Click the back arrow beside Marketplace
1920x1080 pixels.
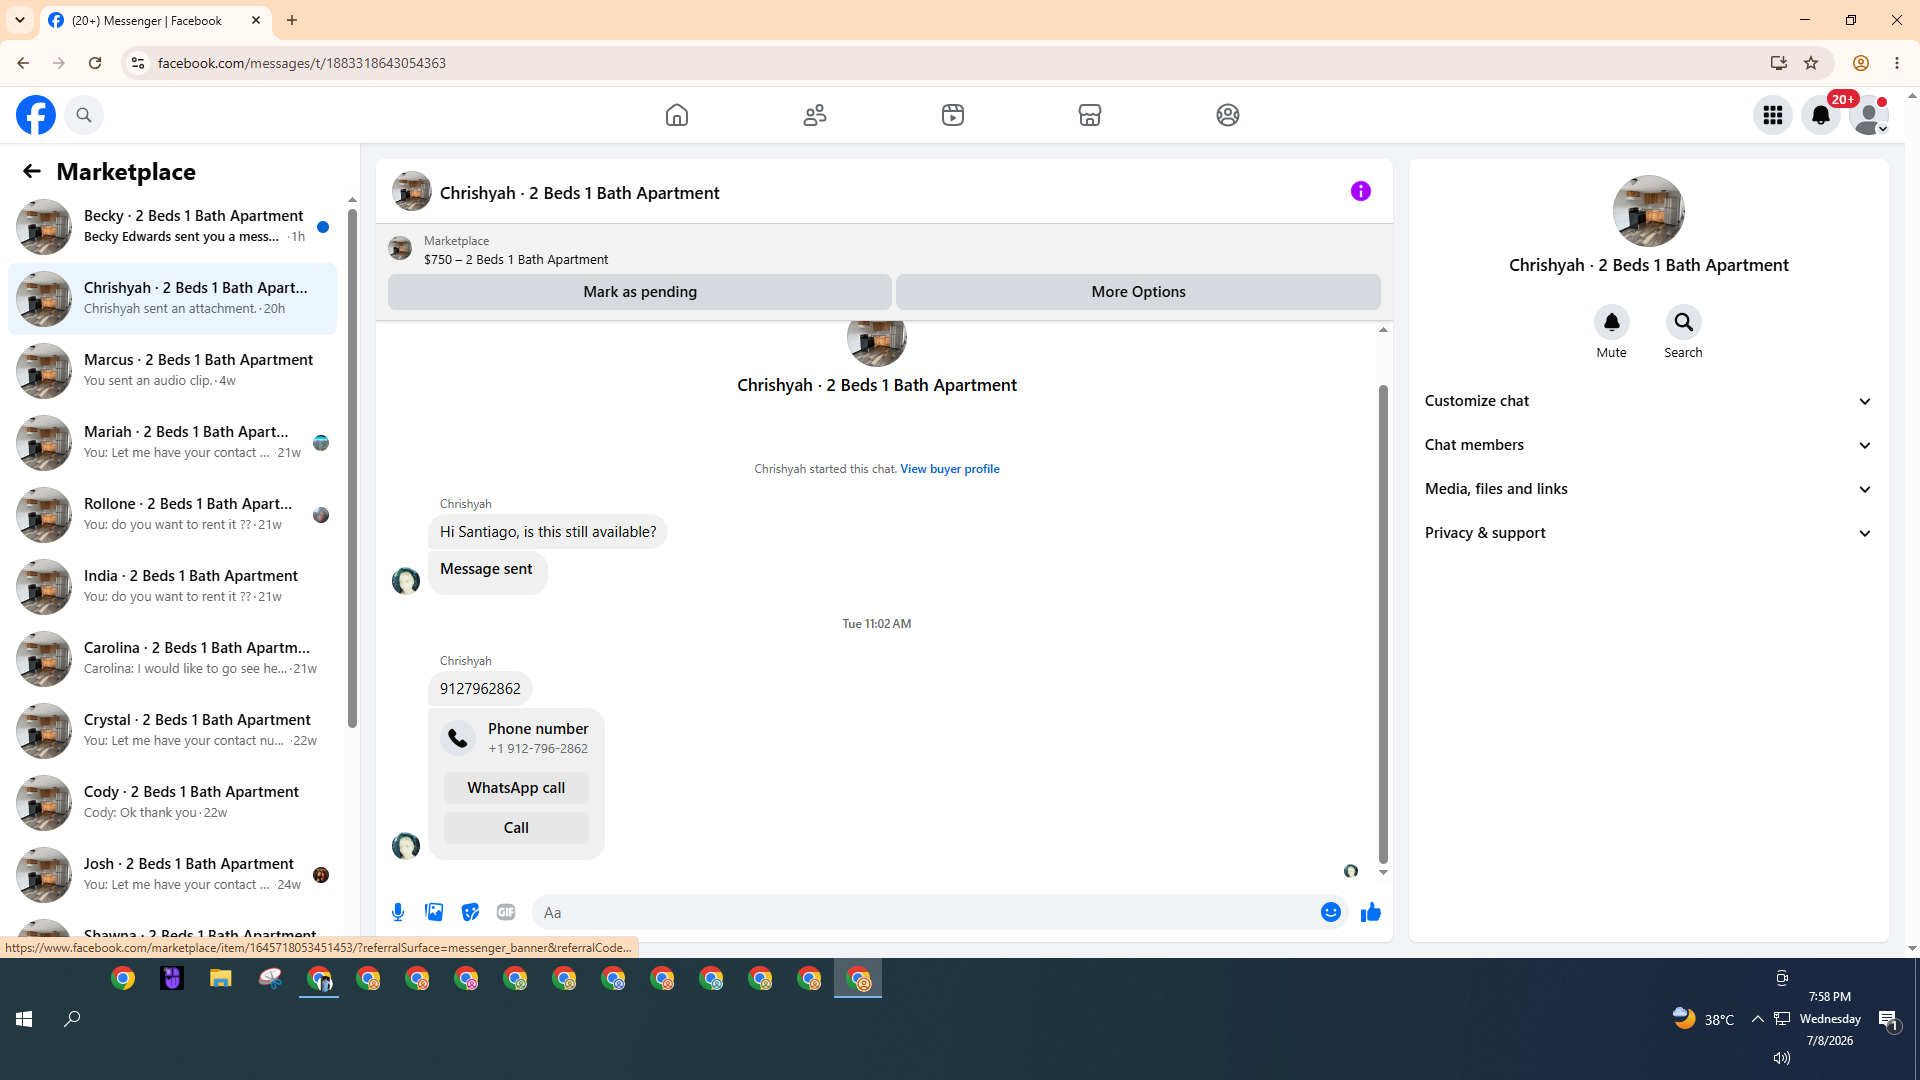[x=32, y=172]
